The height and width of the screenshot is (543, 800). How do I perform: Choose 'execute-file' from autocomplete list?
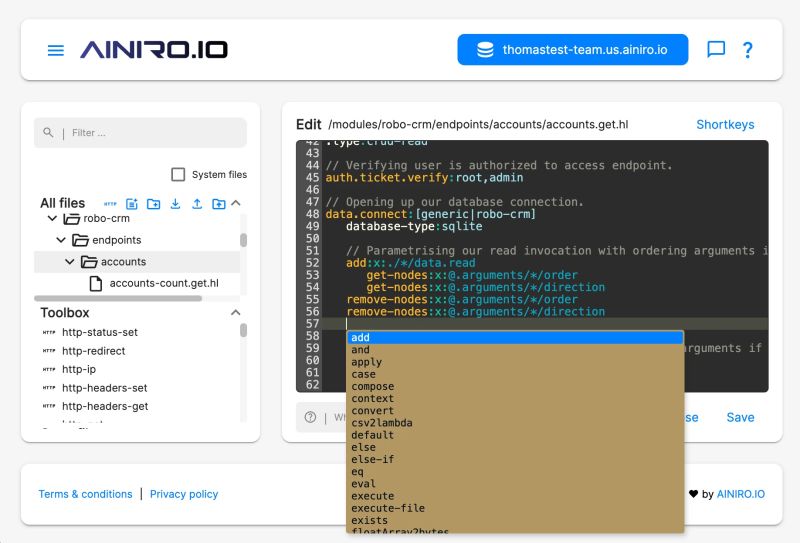pos(515,508)
